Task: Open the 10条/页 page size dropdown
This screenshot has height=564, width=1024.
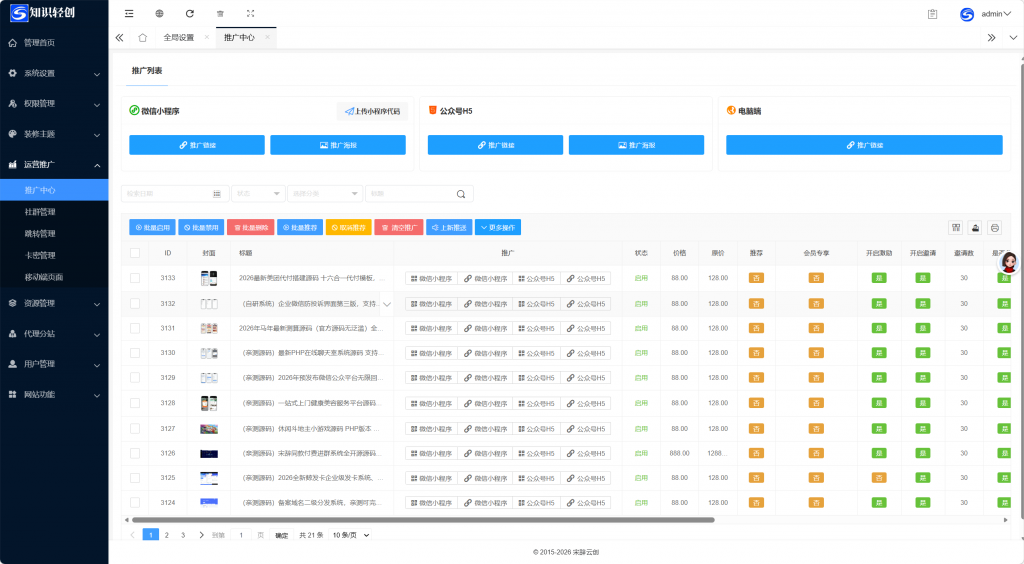Action: (x=351, y=535)
